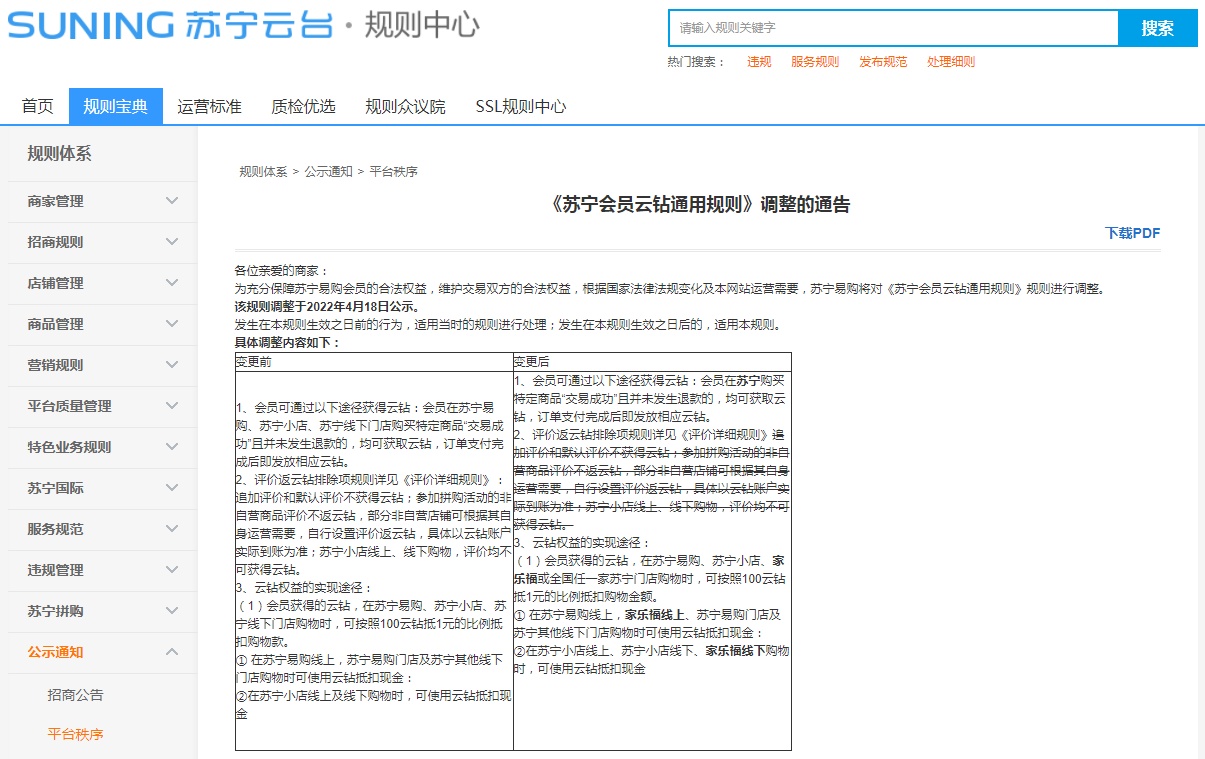Open the 违规 hot search link
Image resolution: width=1205 pixels, height=759 pixels.
[759, 62]
